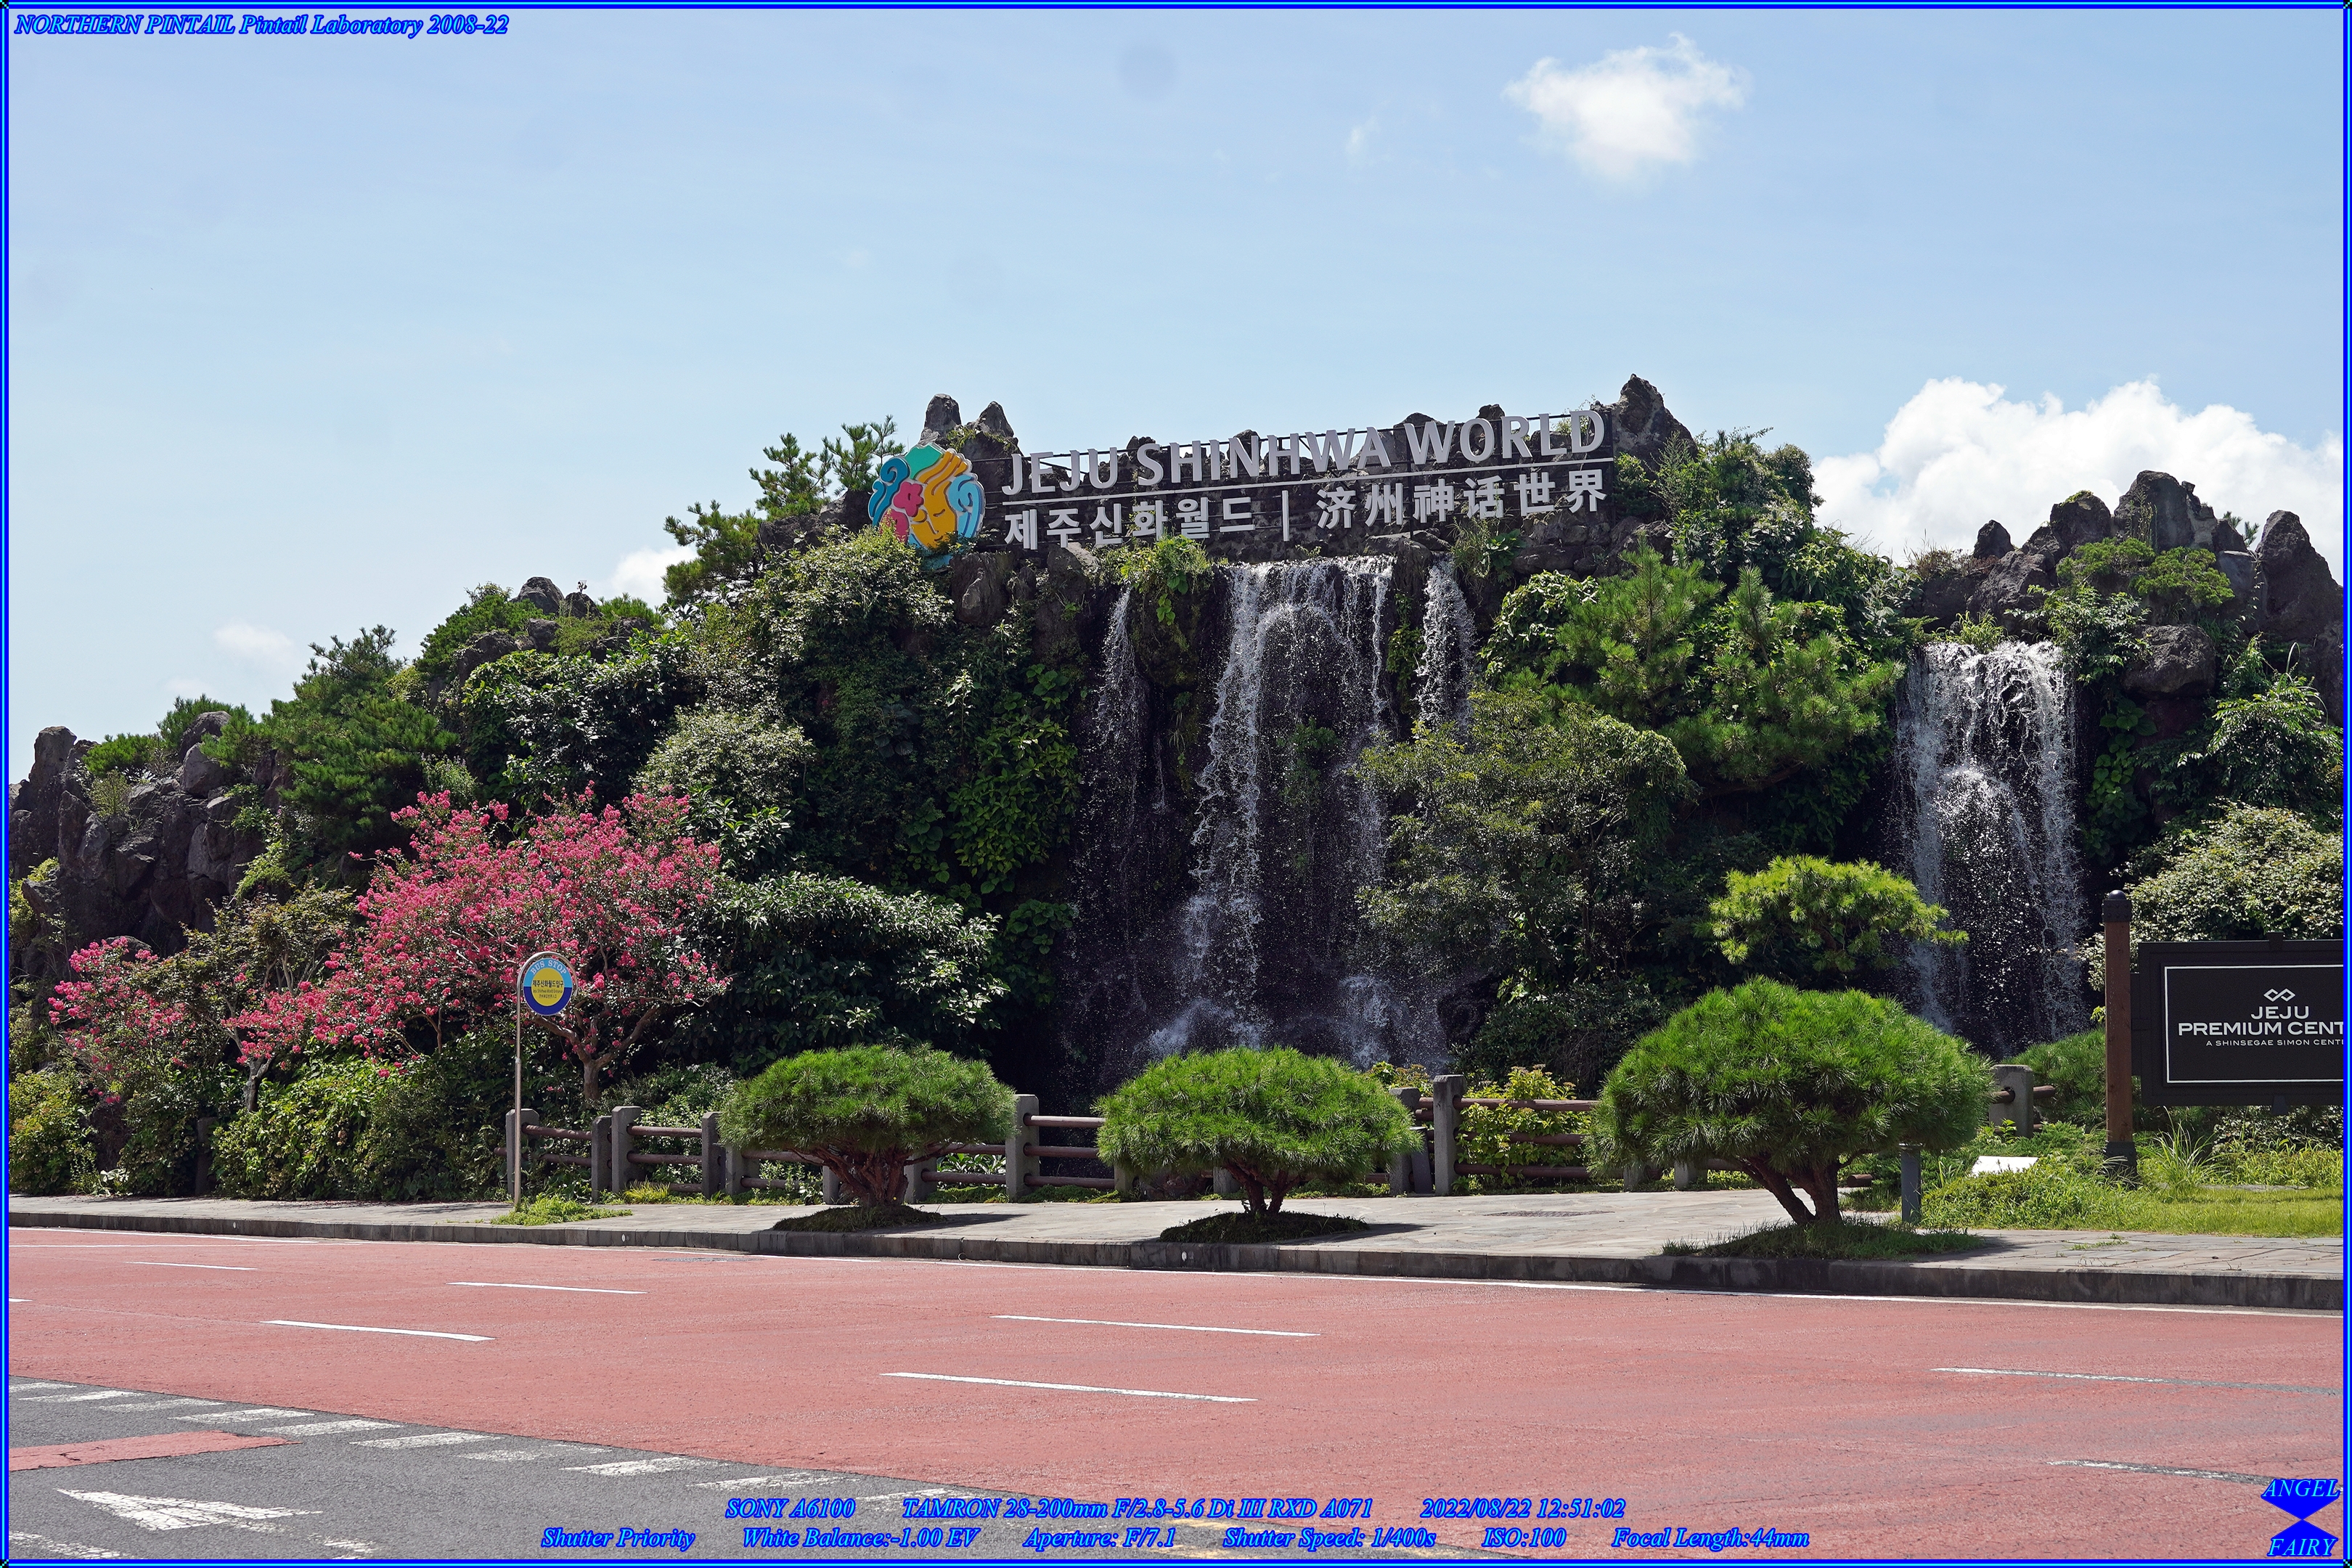Screen dimensions: 2352x1568
Task: Click the Korean text 제주신화월드 on the sign
Action: [x=1129, y=522]
